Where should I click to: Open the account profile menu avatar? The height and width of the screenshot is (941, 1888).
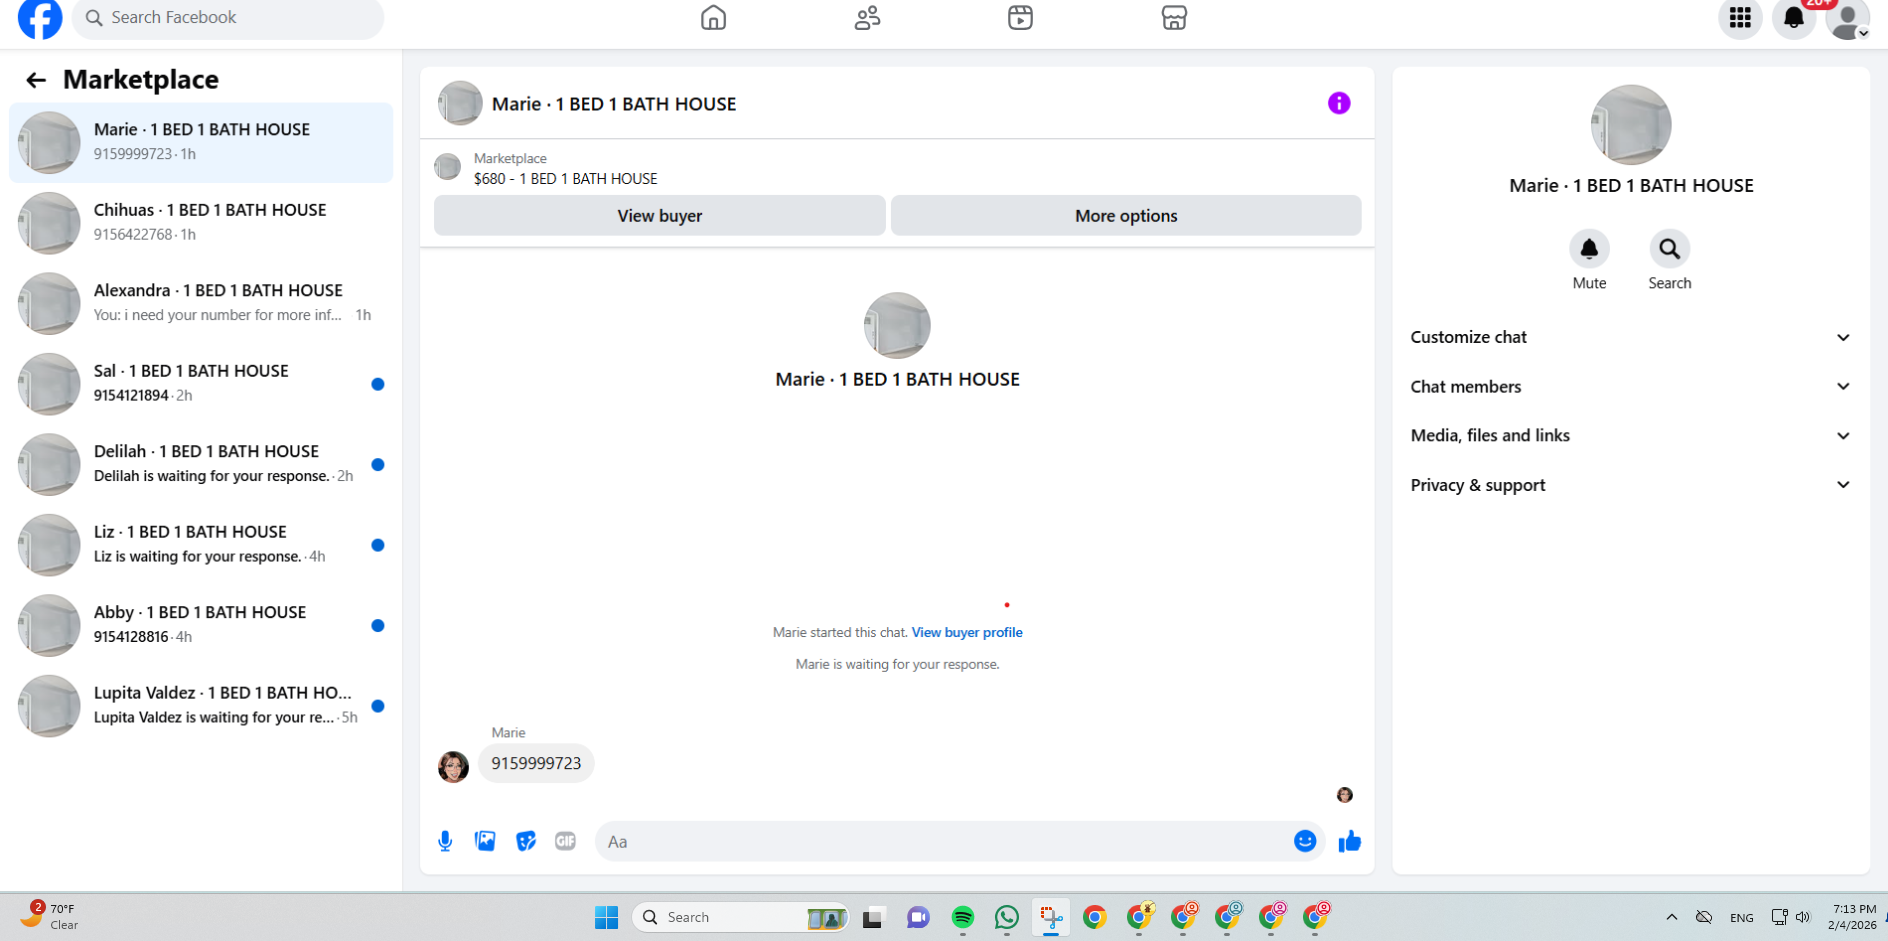point(1848,18)
